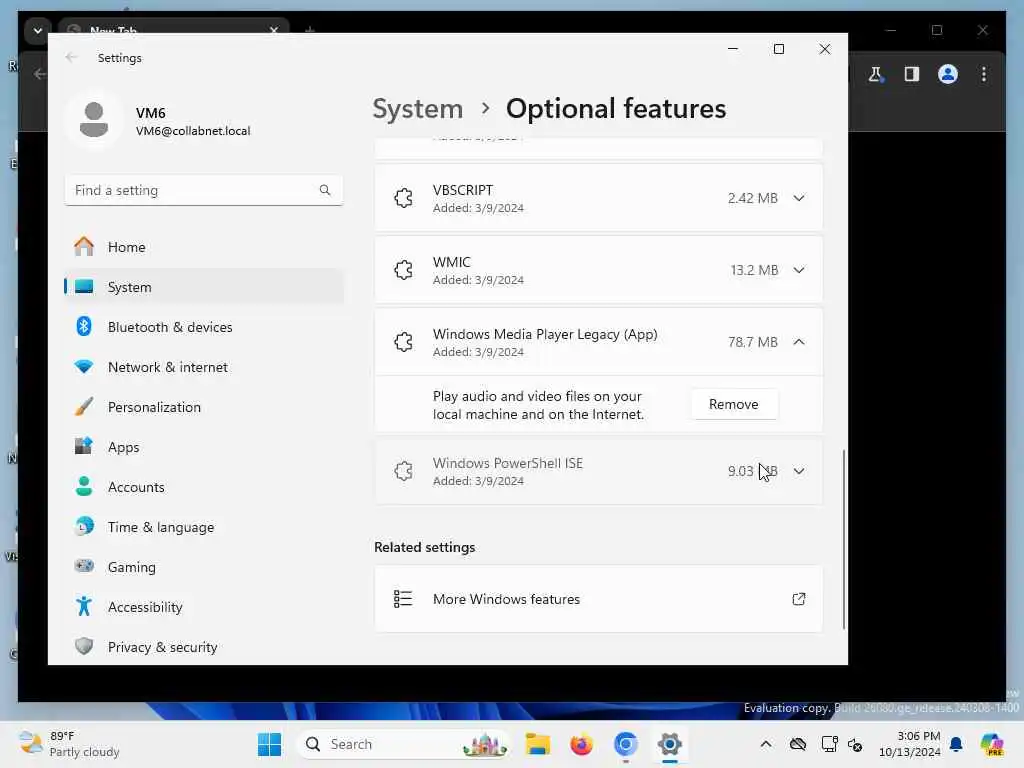
Task: Click the magnifier icon in Find a setting
Action: coord(325,190)
